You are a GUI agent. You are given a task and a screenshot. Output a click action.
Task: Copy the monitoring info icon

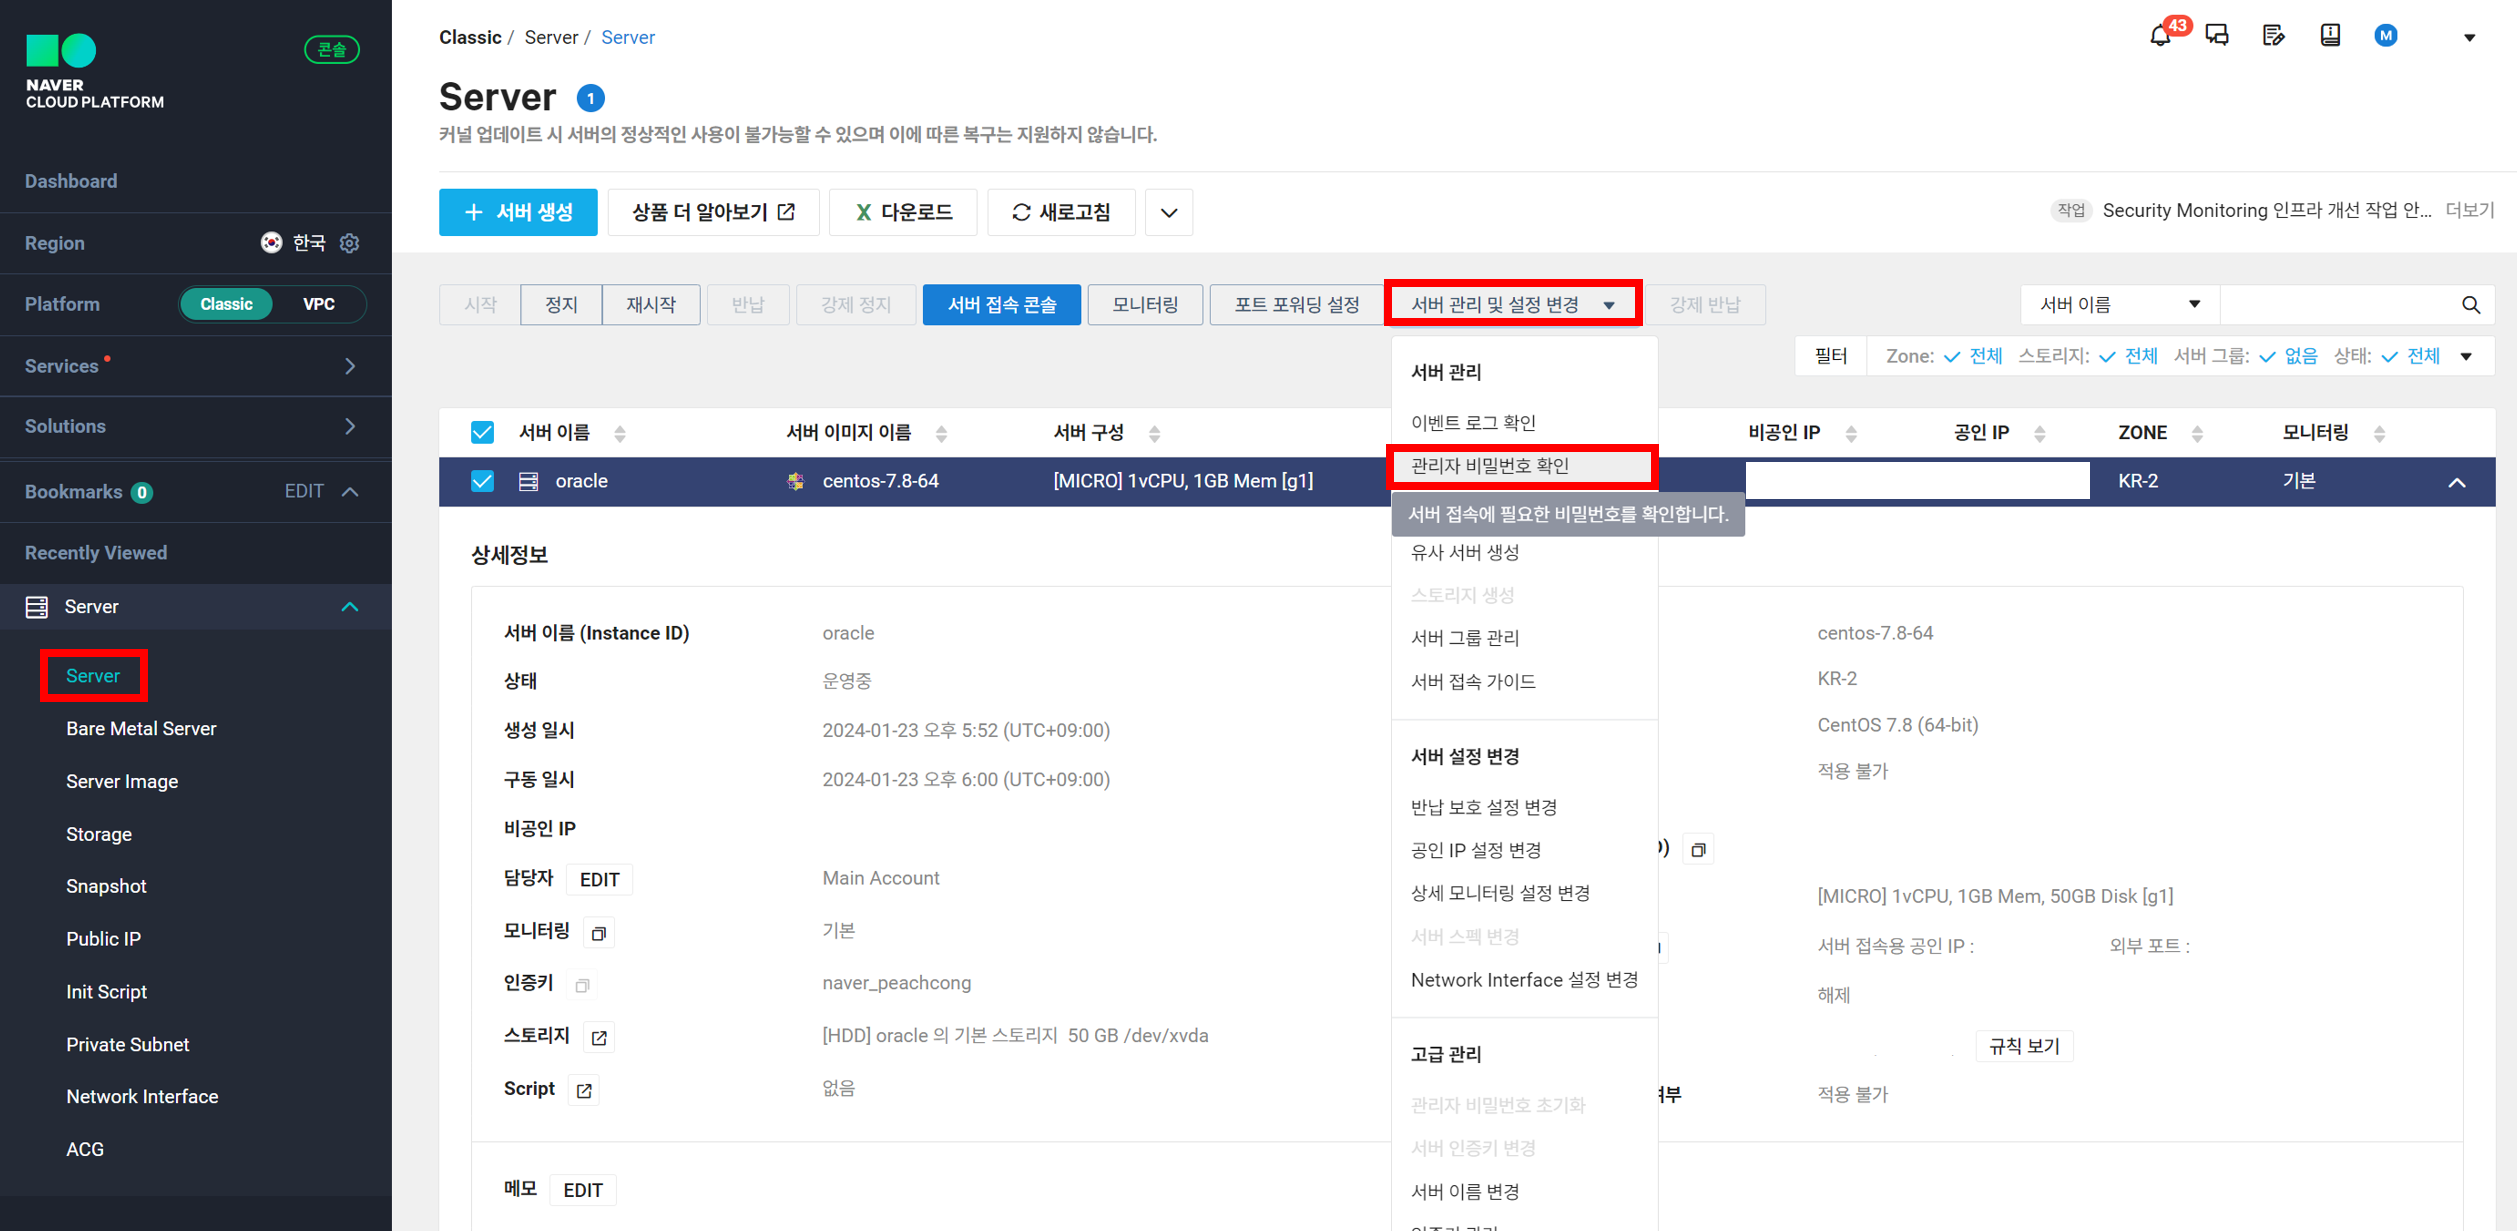[x=599, y=933]
